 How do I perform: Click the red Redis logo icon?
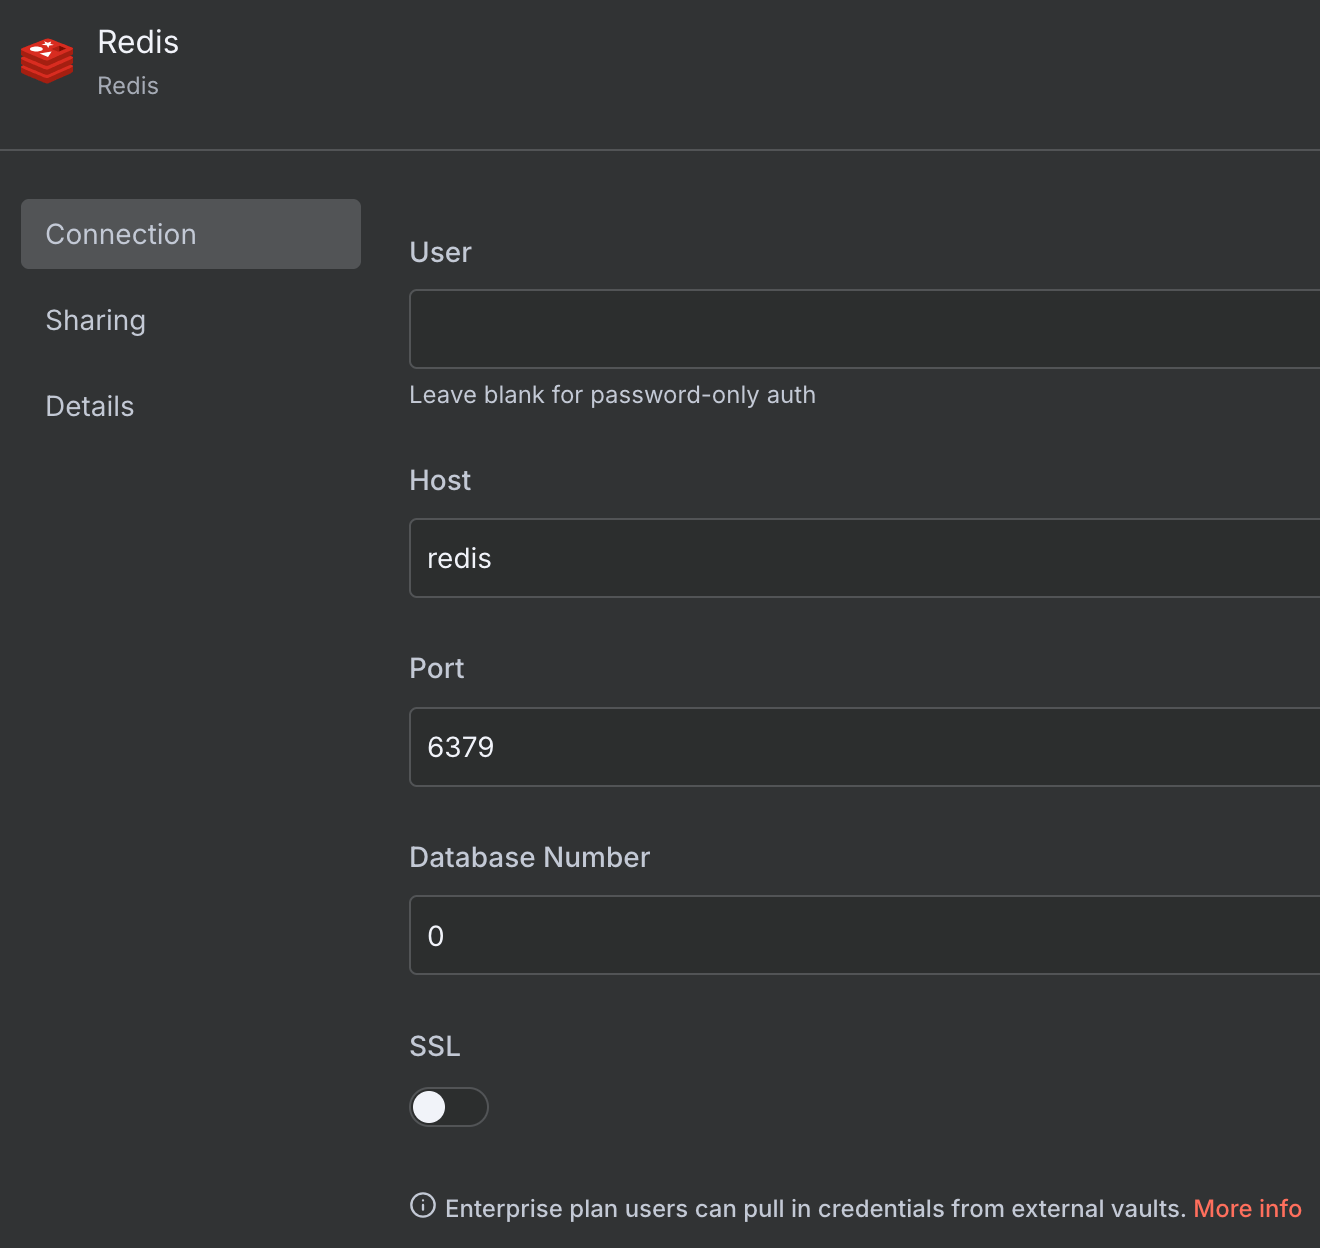coord(47,61)
